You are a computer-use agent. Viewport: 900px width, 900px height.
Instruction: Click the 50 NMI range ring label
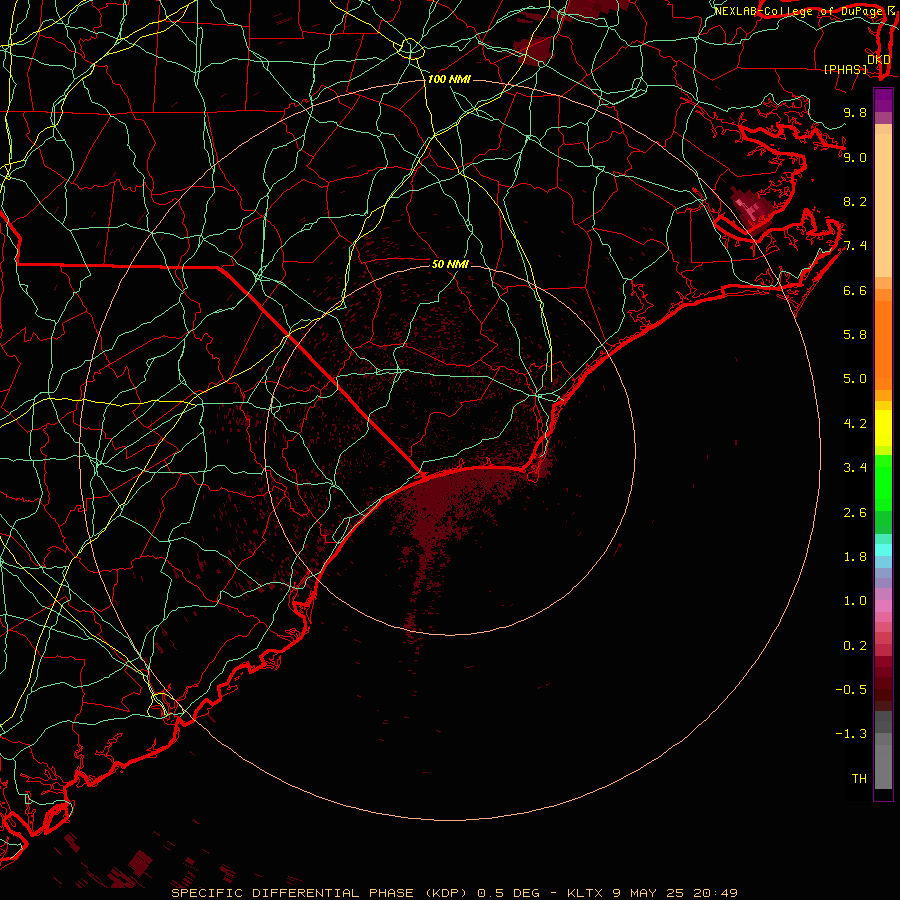point(450,264)
